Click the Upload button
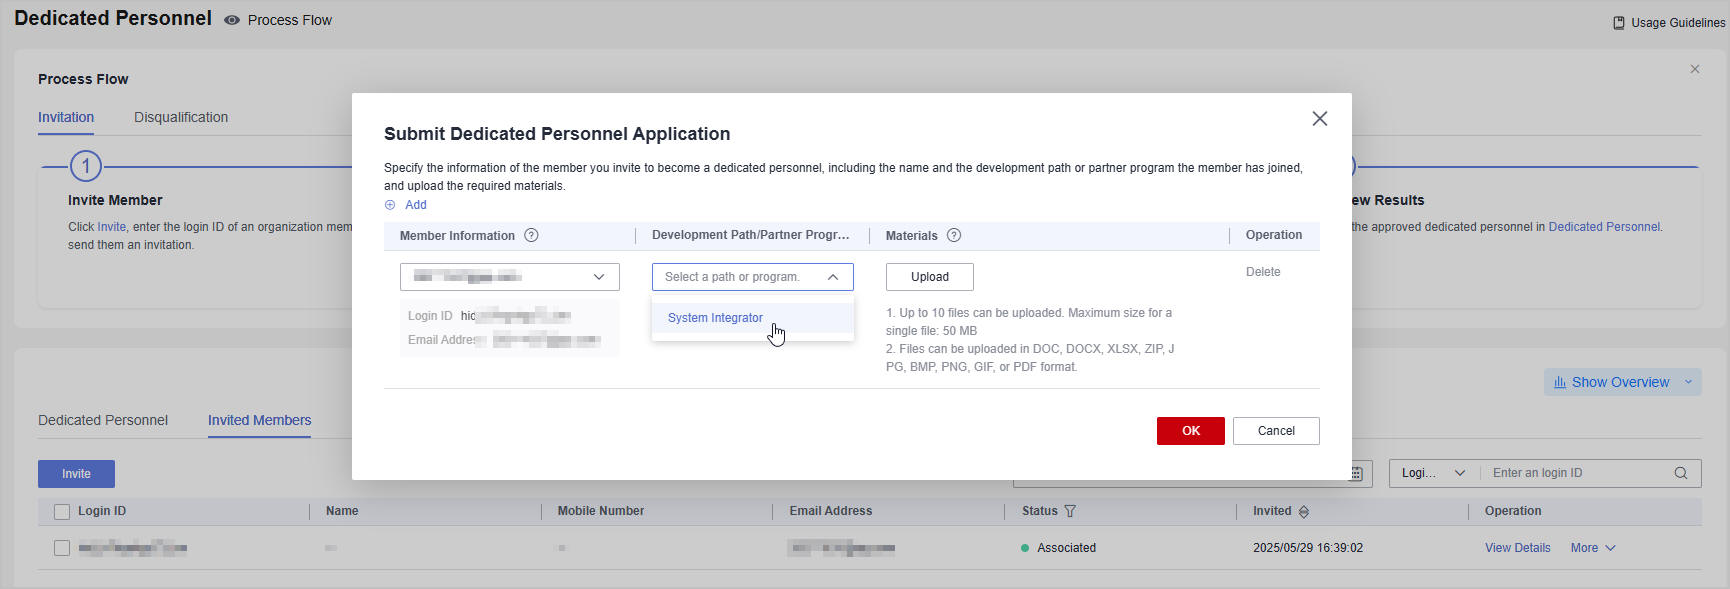This screenshot has height=589, width=1730. click(x=929, y=277)
